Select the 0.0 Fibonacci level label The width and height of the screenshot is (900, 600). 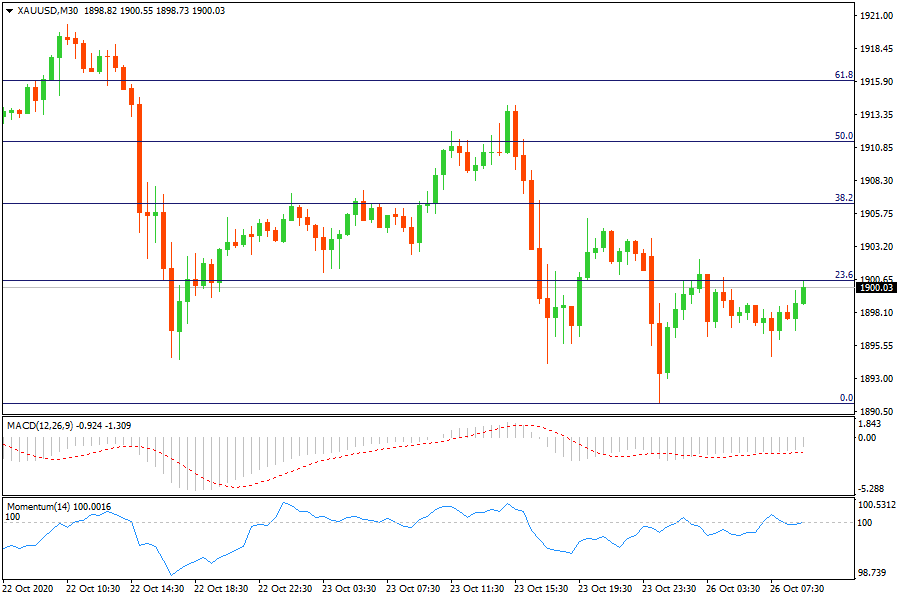(x=845, y=398)
